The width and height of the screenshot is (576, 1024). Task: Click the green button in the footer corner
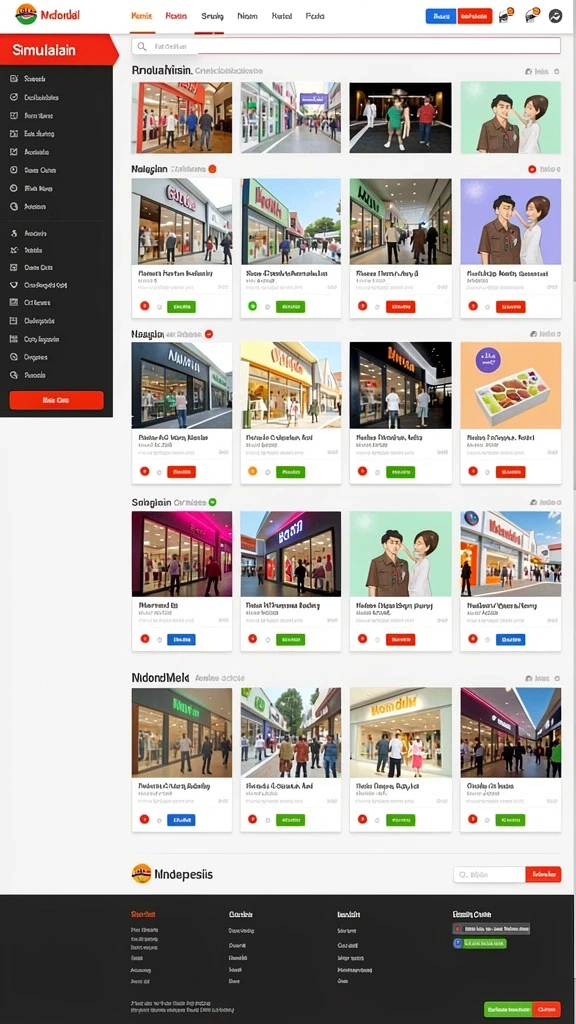pos(508,1009)
